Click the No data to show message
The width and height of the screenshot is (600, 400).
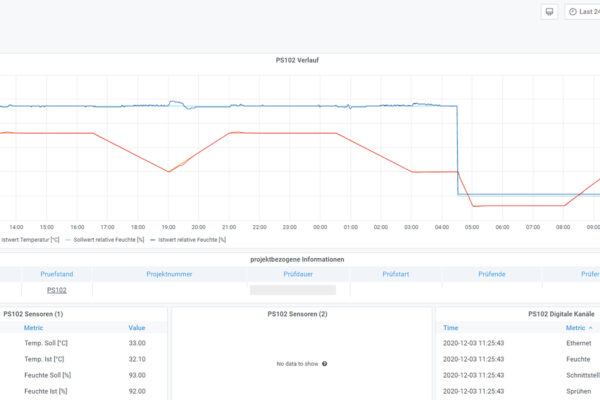297,364
